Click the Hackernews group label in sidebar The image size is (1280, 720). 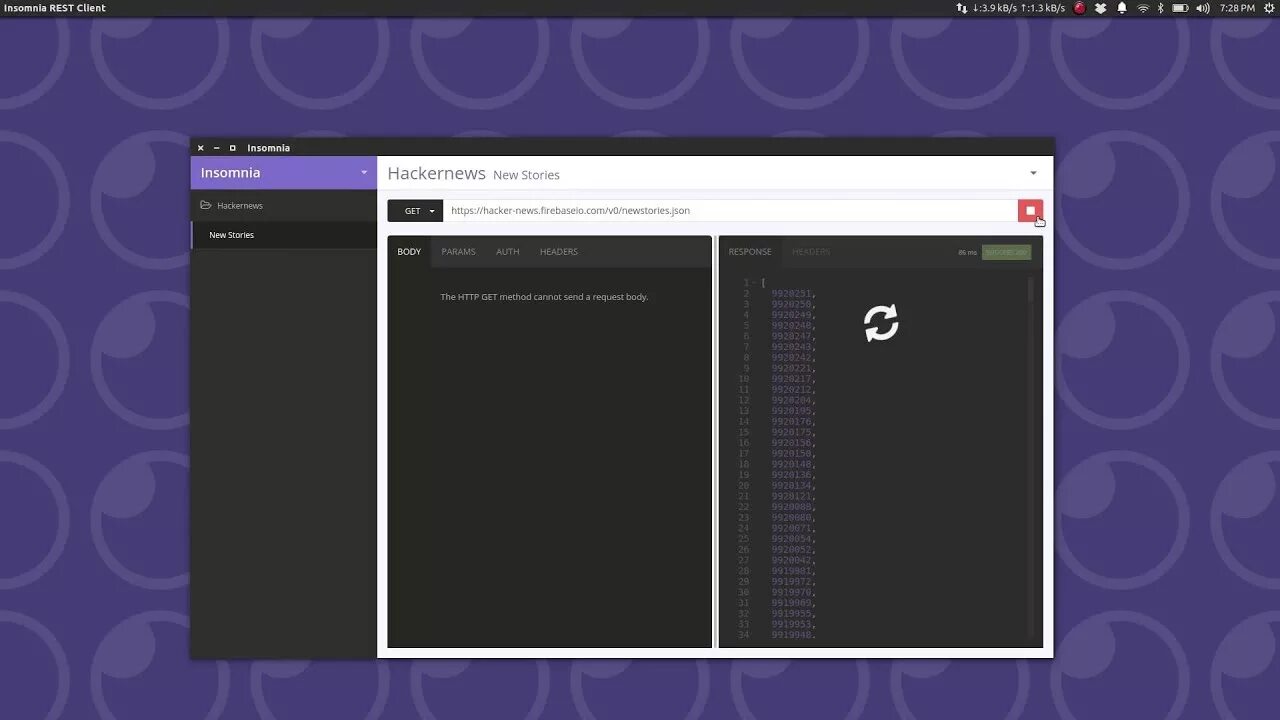click(x=240, y=205)
